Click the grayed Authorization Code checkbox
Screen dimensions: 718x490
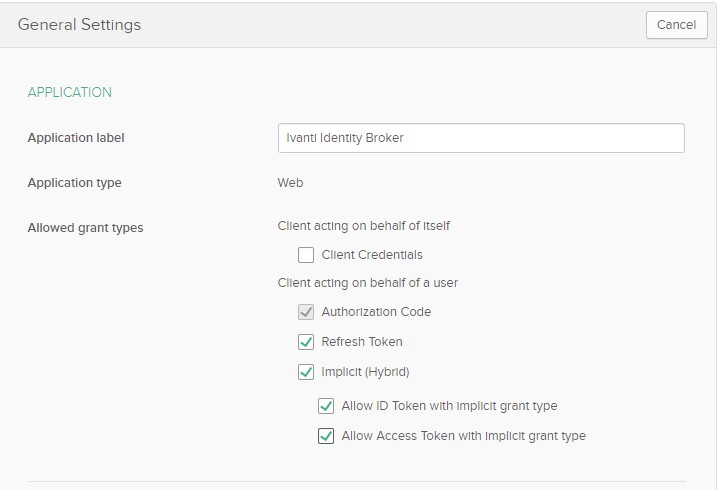306,312
